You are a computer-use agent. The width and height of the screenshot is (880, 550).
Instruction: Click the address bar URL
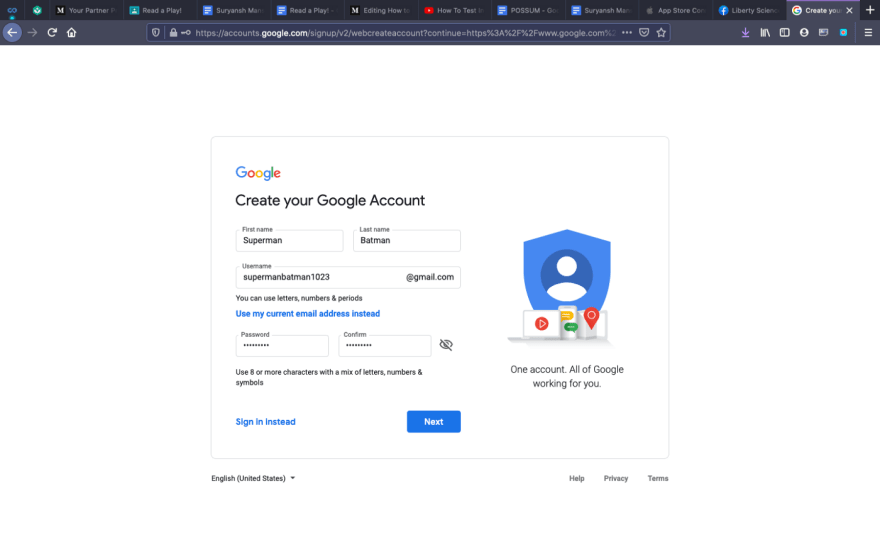pos(405,33)
